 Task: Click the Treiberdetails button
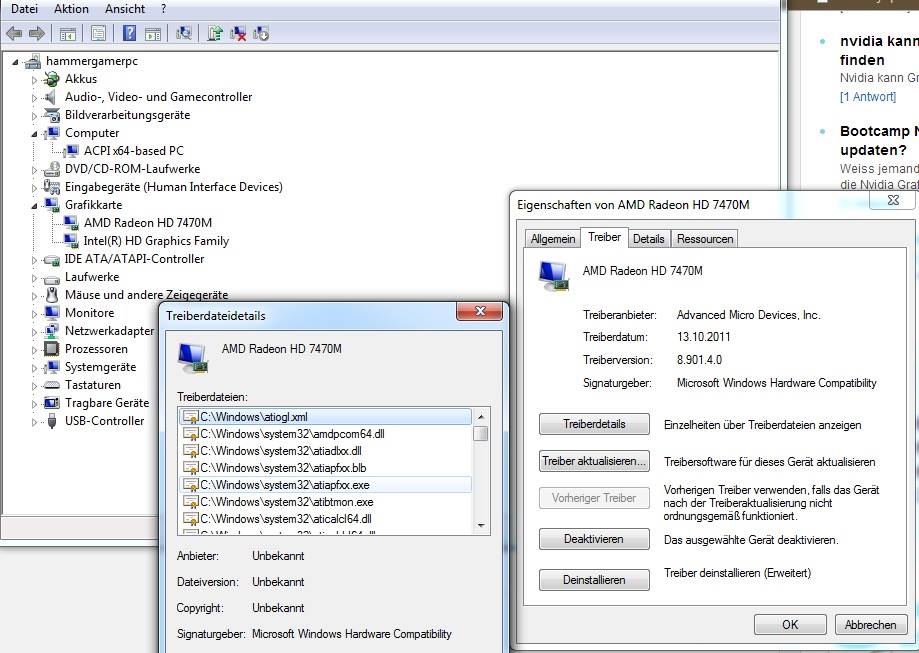pyautogui.click(x=594, y=424)
